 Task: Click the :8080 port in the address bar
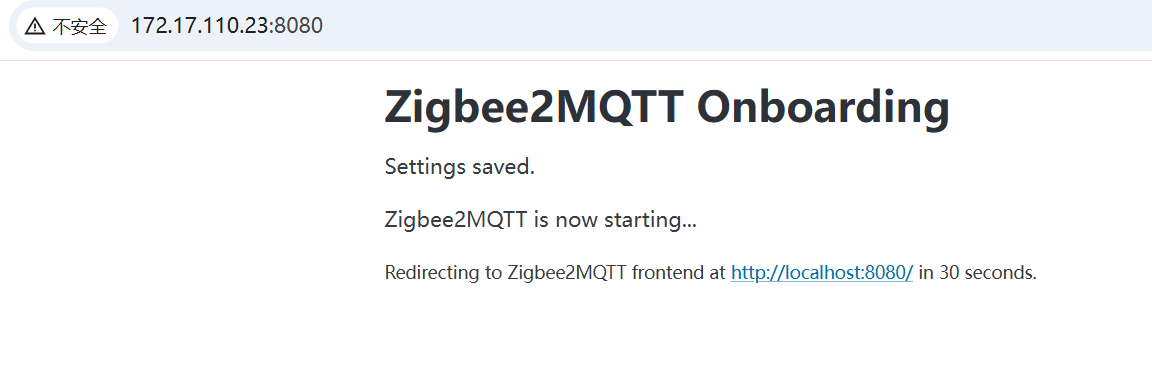point(296,26)
